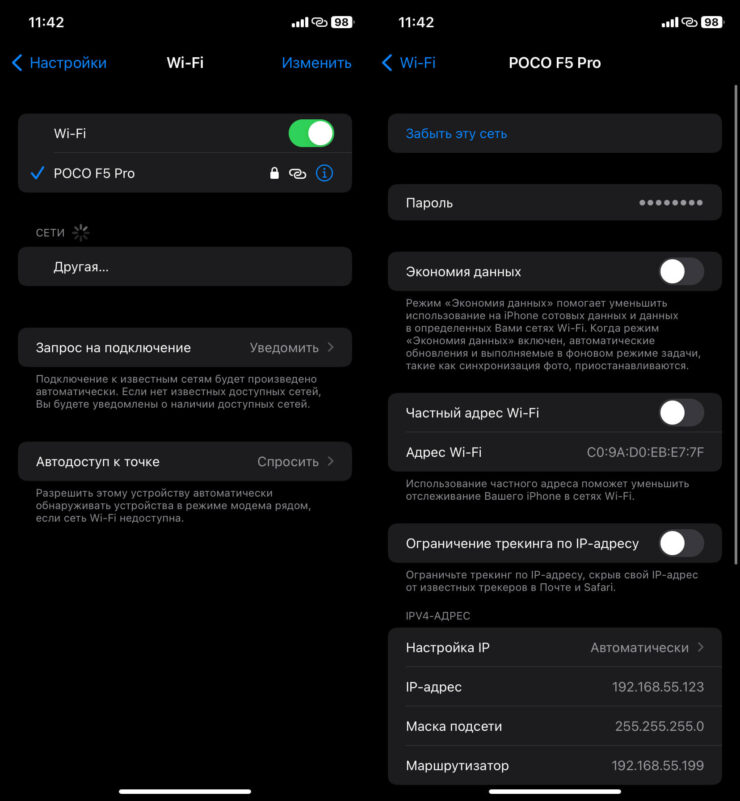Viewport: 740px width, 801px height.
Task: Tap the Пароль field to reveal password
Action: (554, 203)
